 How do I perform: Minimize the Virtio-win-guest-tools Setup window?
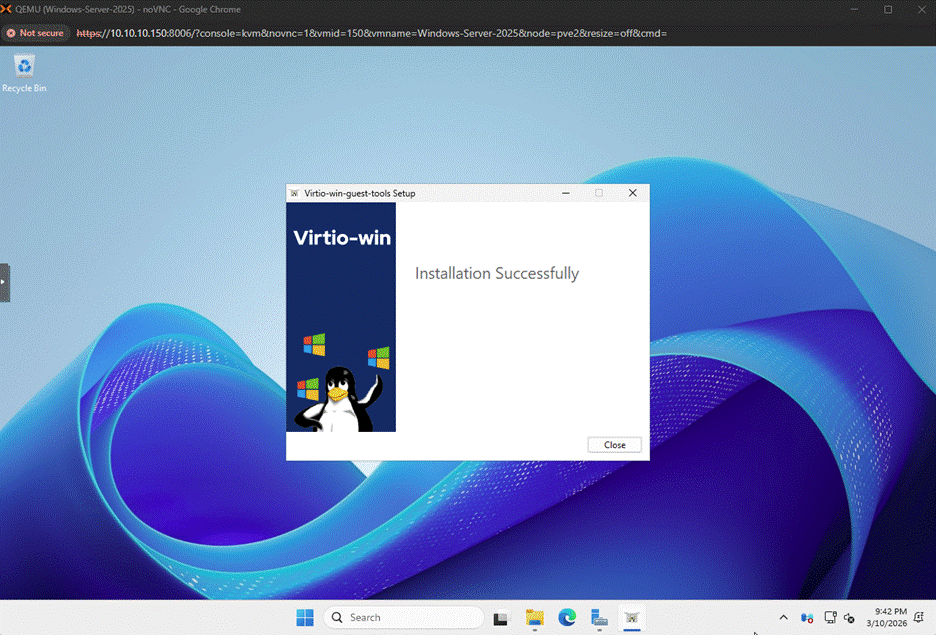566,193
